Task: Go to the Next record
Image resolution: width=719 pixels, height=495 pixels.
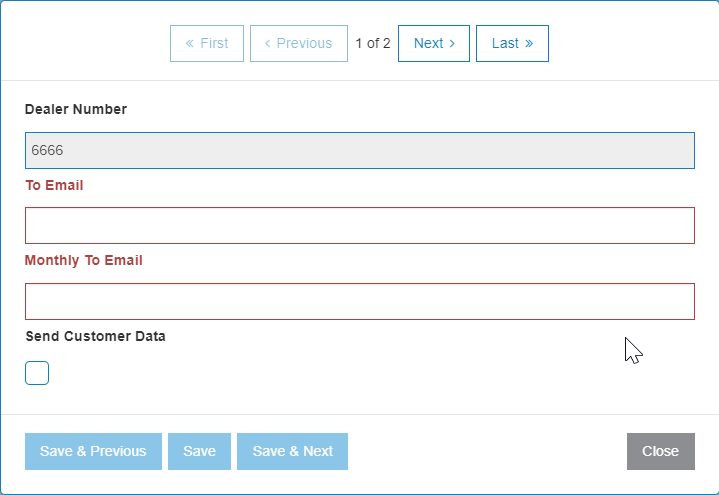Action: [x=434, y=44]
